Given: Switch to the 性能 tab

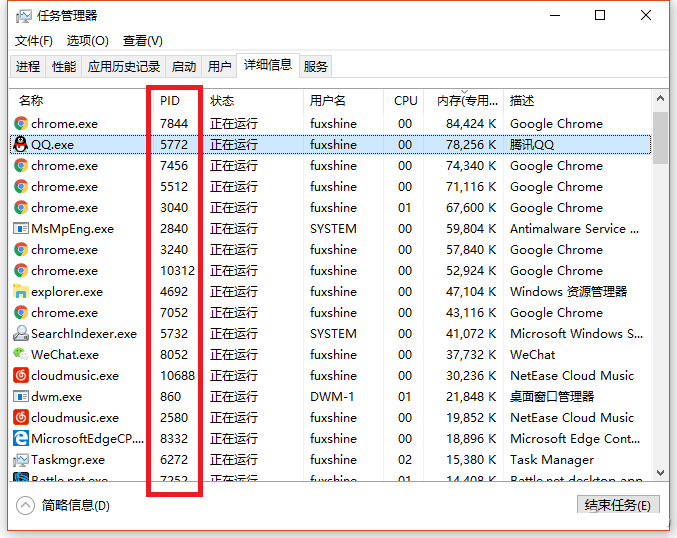Looking at the screenshot, I should (x=64, y=66).
